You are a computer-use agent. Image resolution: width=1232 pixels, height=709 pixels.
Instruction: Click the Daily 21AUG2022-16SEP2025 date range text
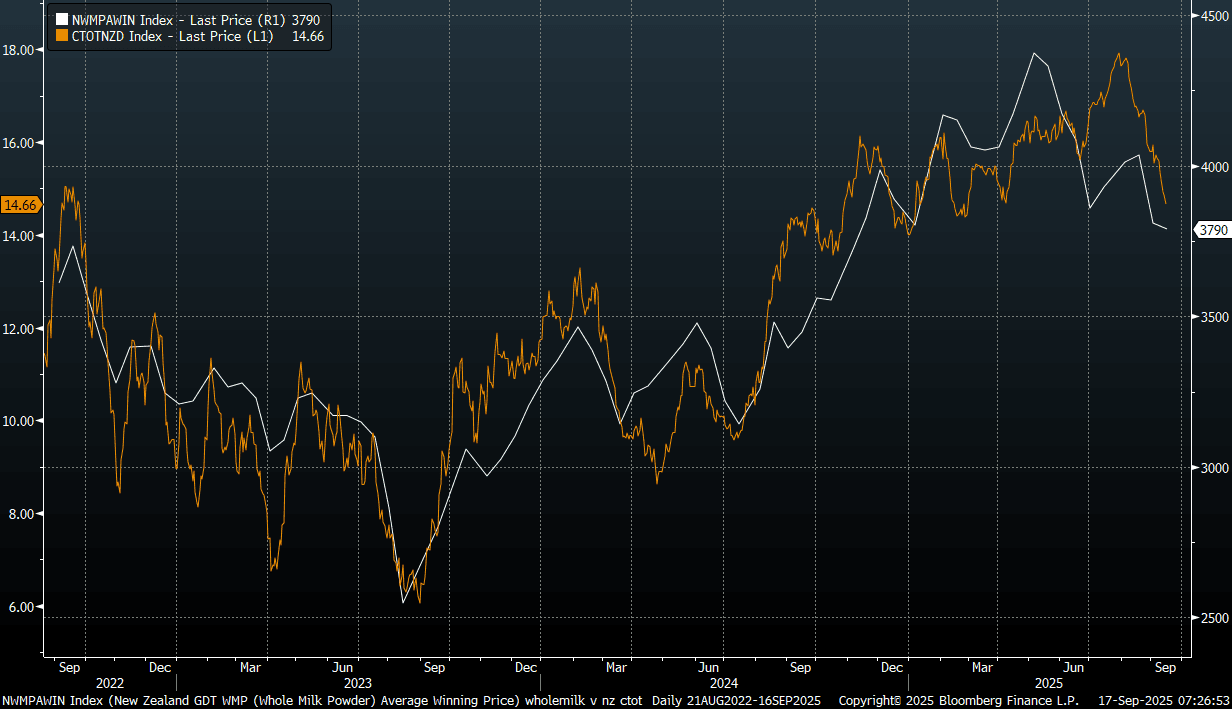pos(736,701)
